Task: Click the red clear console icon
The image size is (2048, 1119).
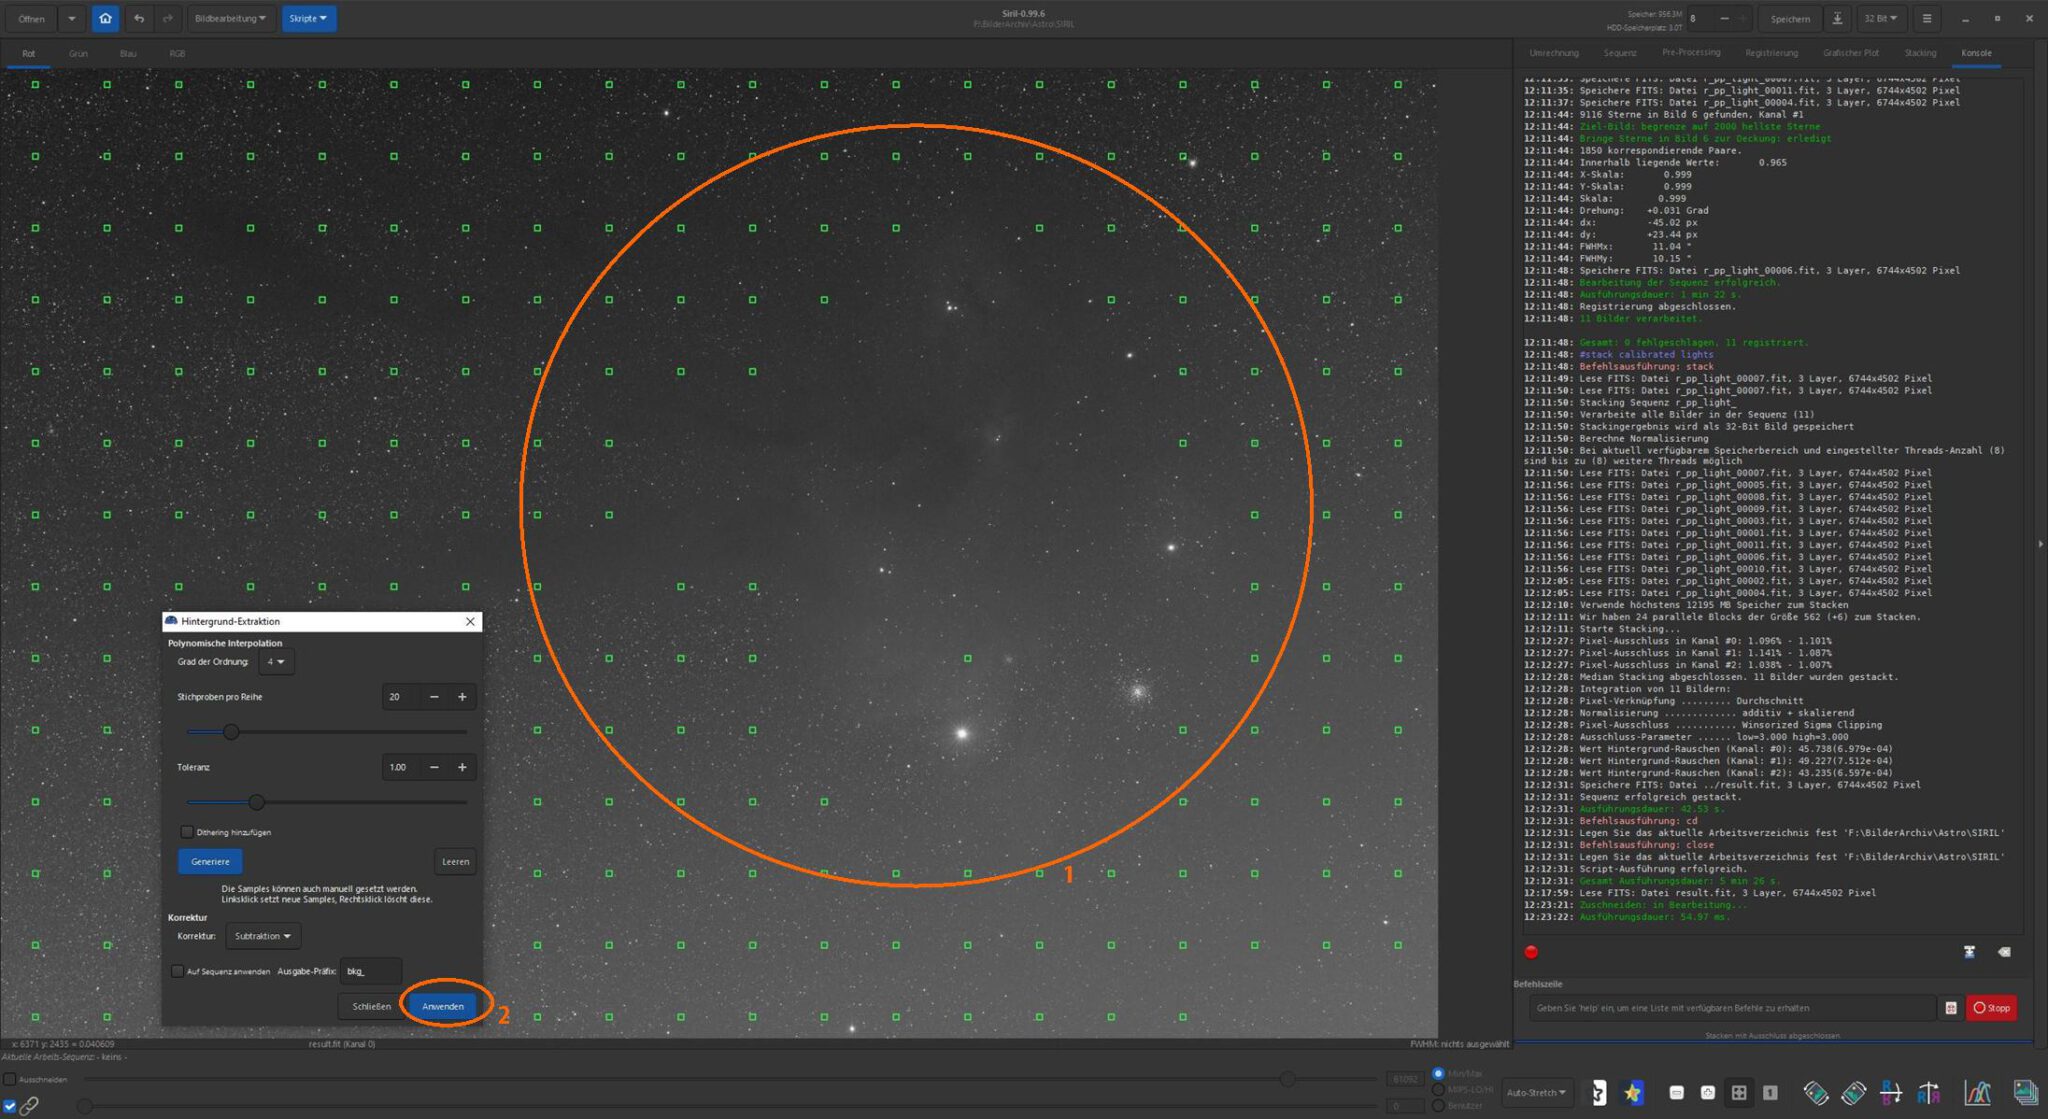Action: coord(1531,952)
